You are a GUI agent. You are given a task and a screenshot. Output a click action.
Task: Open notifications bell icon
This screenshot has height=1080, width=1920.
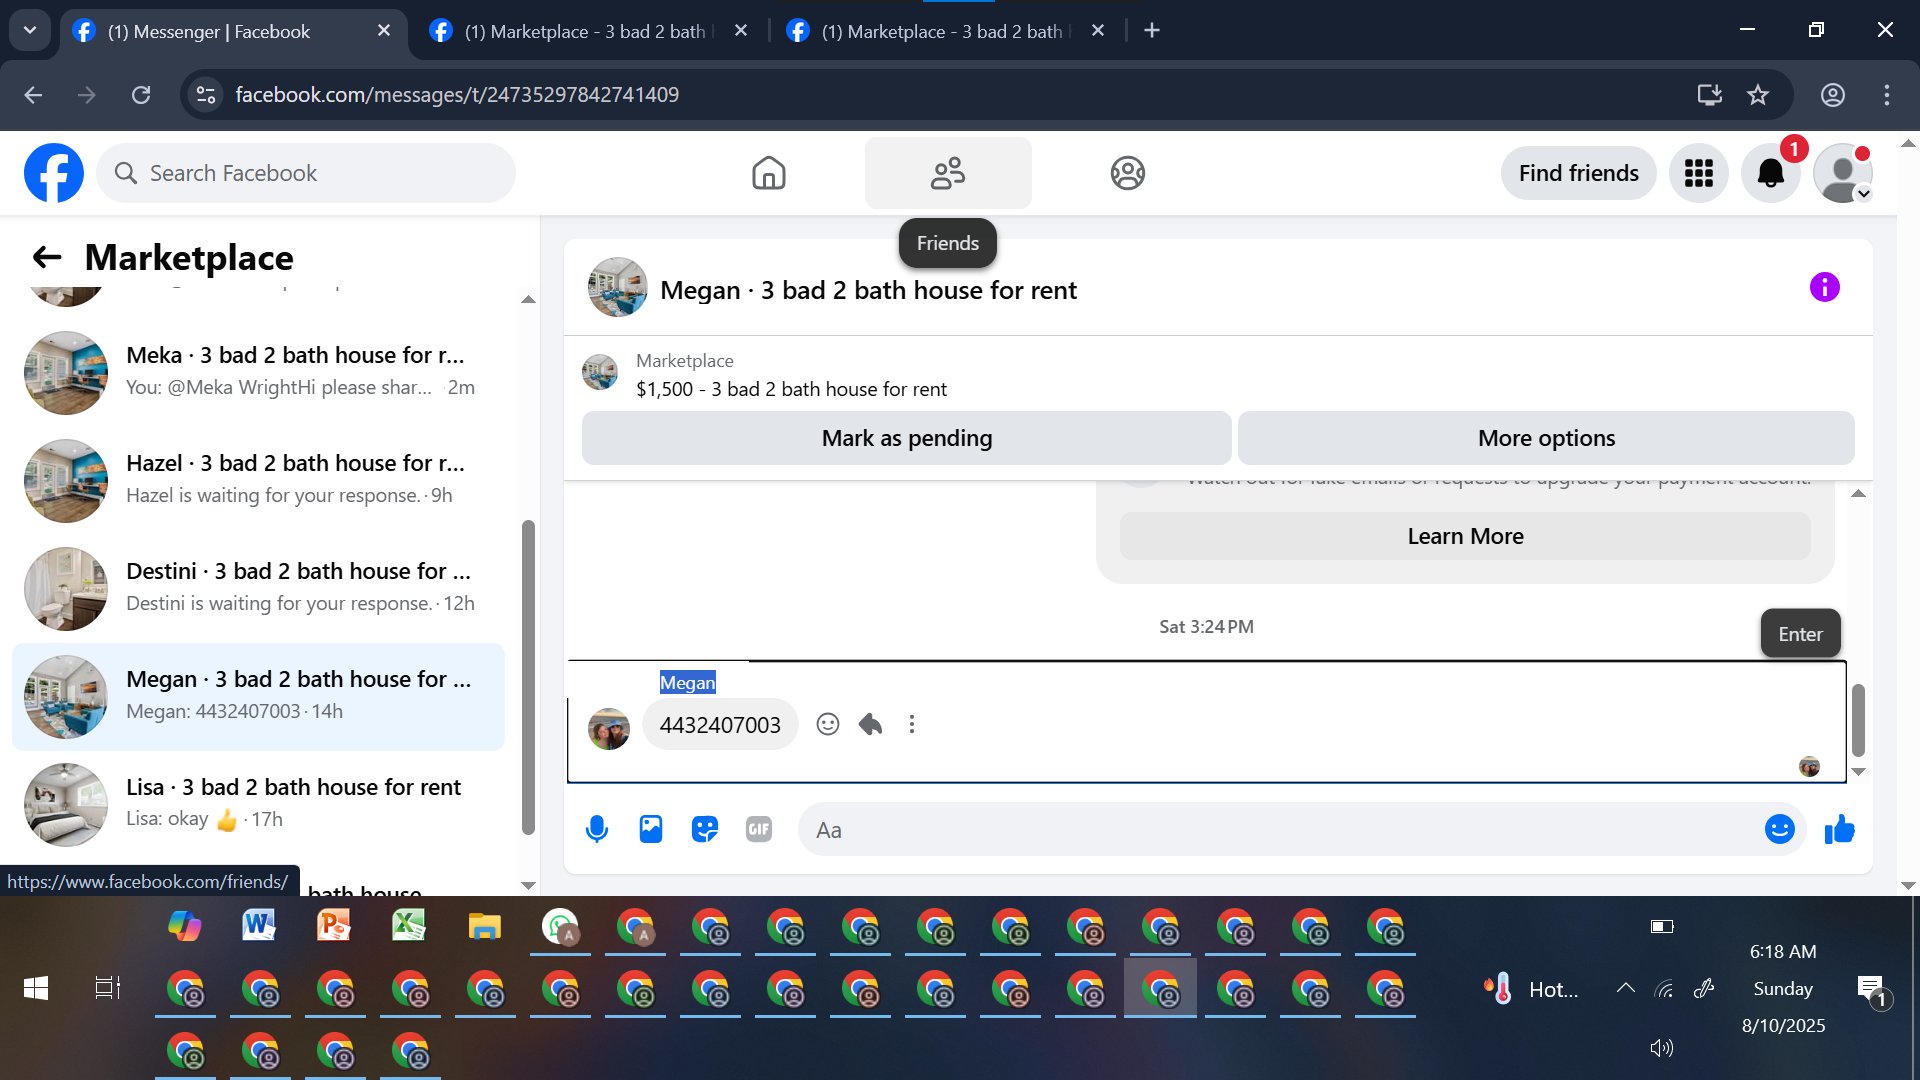pyautogui.click(x=1770, y=173)
